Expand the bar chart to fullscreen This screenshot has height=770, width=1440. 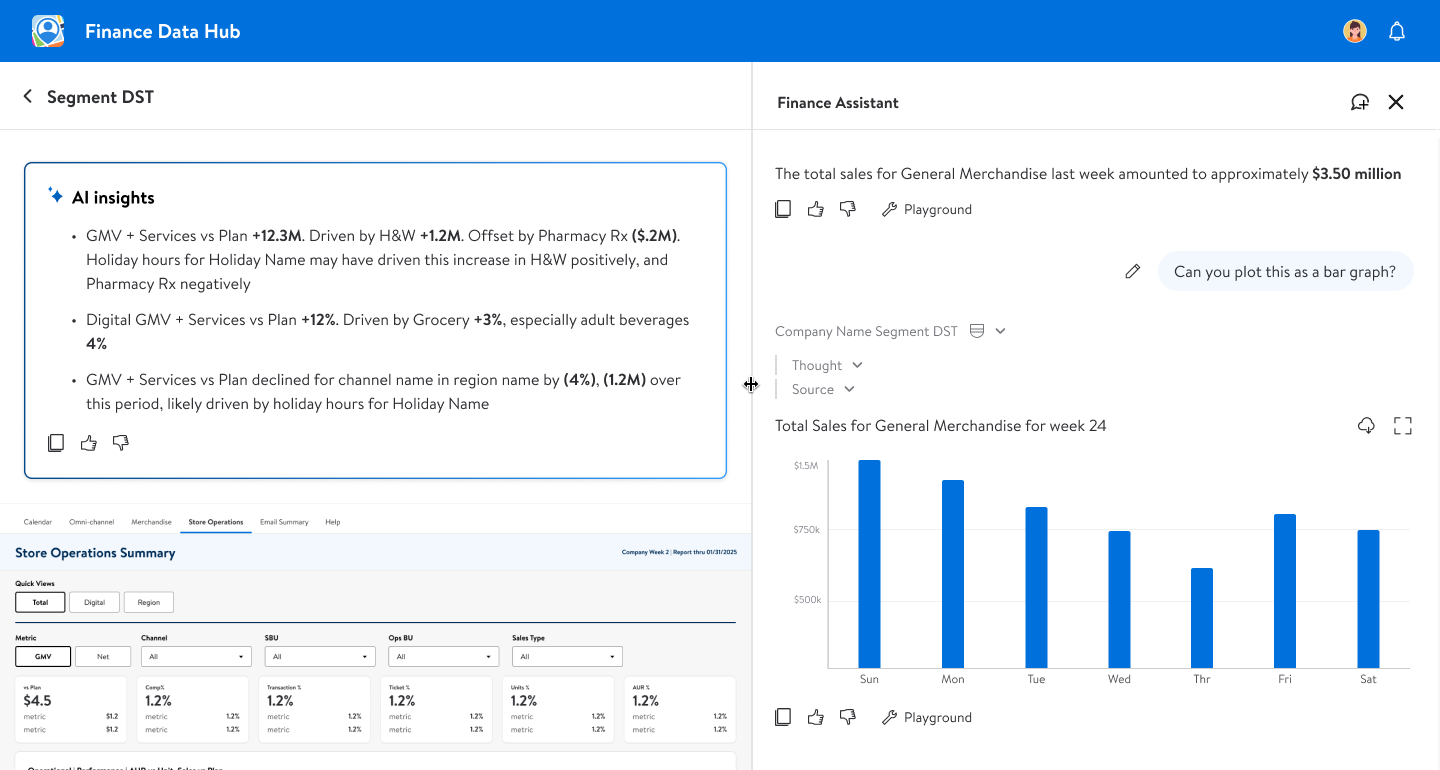(1402, 426)
